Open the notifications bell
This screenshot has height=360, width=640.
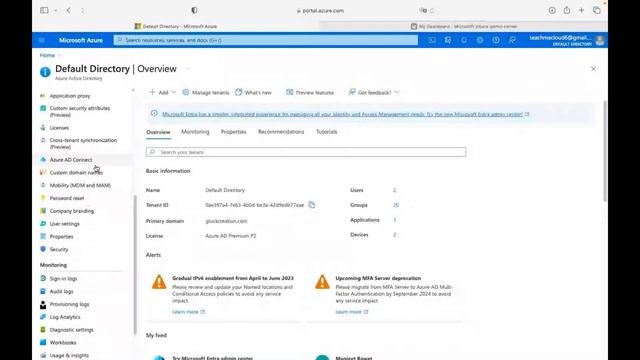464,40
